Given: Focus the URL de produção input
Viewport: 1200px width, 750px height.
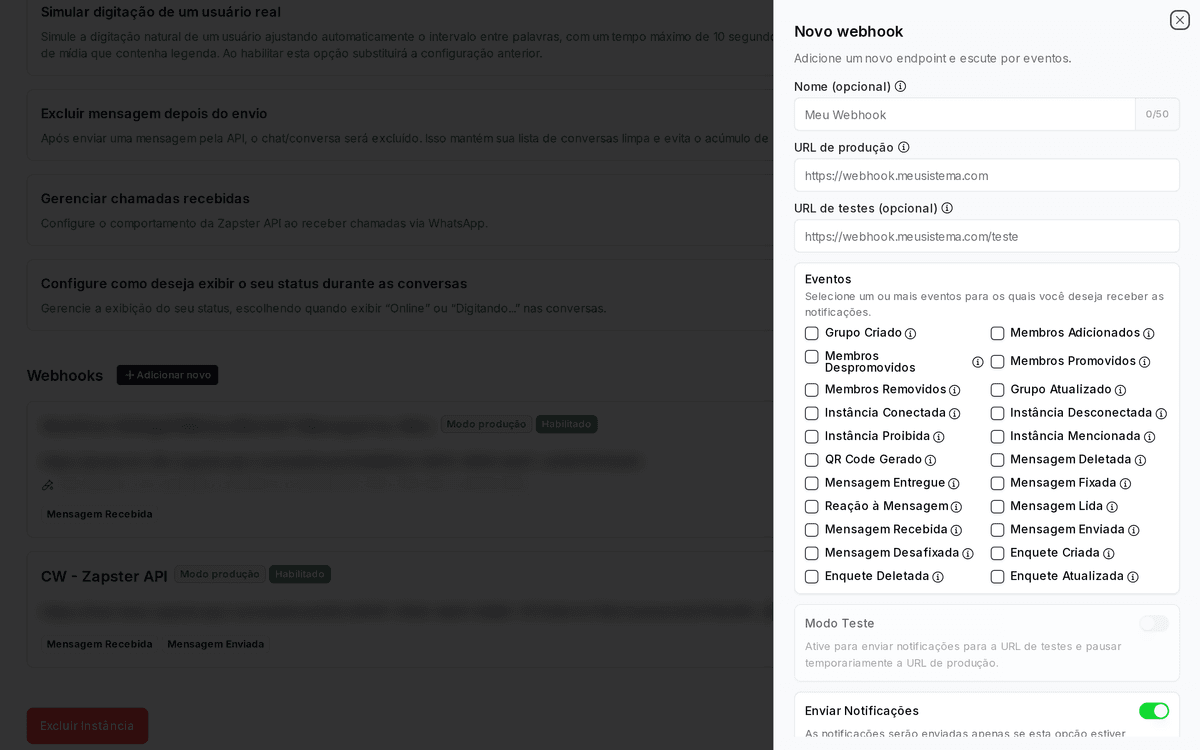Looking at the screenshot, I should pos(986,176).
